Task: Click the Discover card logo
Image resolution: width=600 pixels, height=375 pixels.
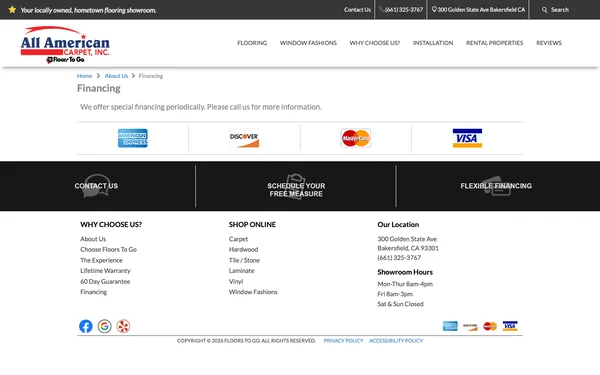Action: click(x=244, y=138)
